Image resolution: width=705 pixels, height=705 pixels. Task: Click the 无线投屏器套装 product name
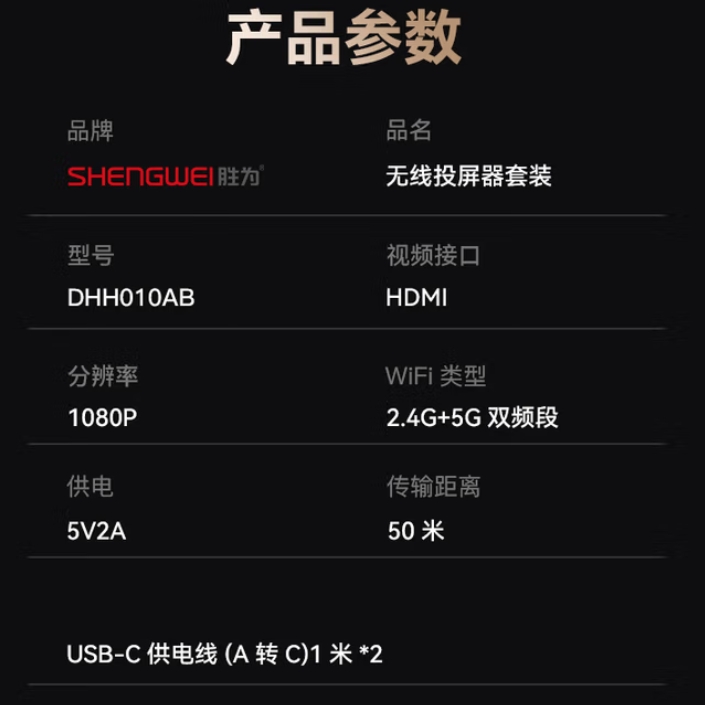click(469, 176)
